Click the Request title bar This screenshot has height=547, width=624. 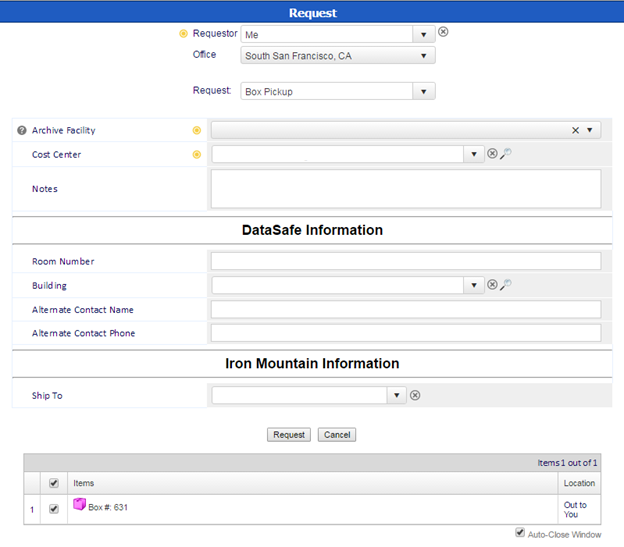312,12
